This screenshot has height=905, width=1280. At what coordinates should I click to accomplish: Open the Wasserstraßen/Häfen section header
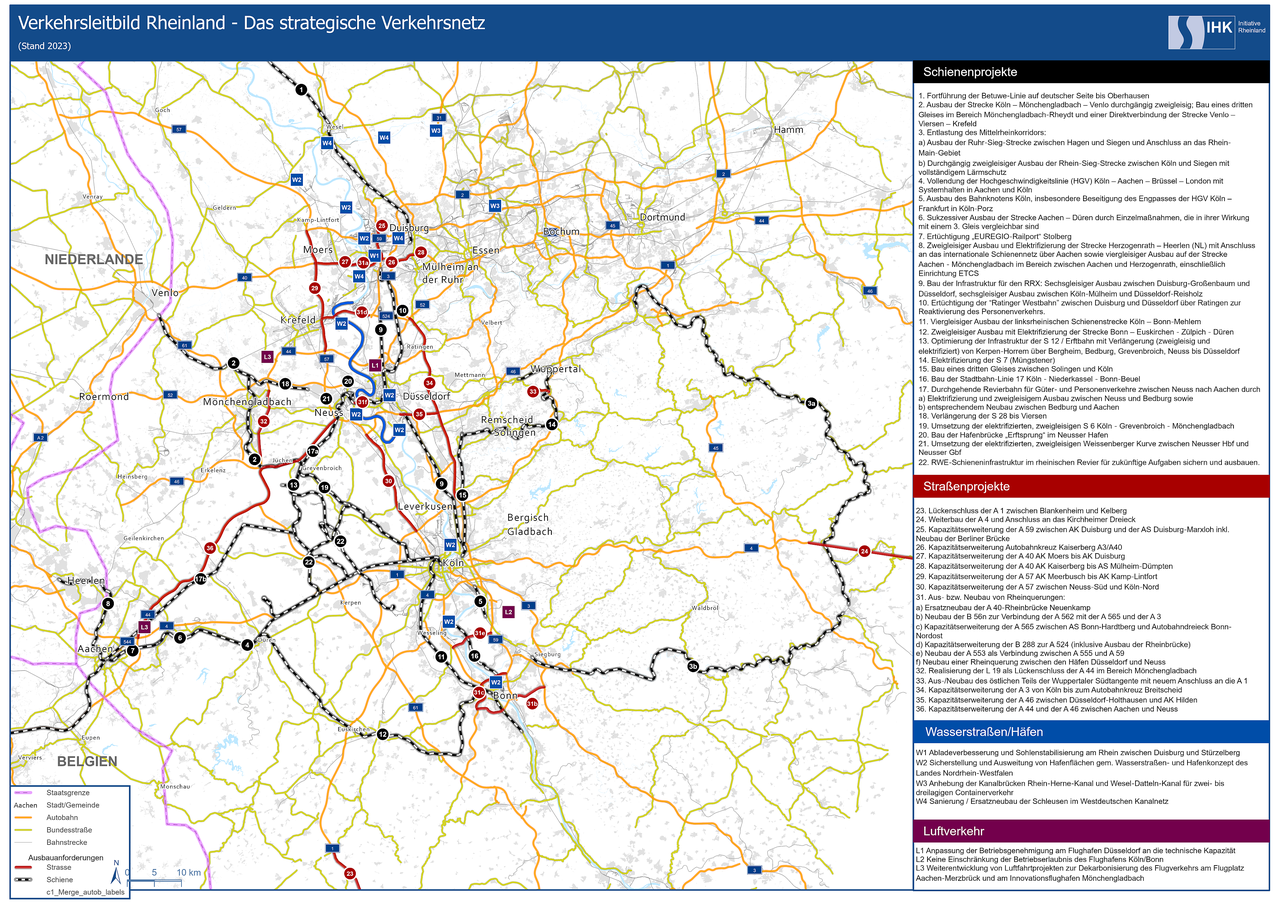1091,731
